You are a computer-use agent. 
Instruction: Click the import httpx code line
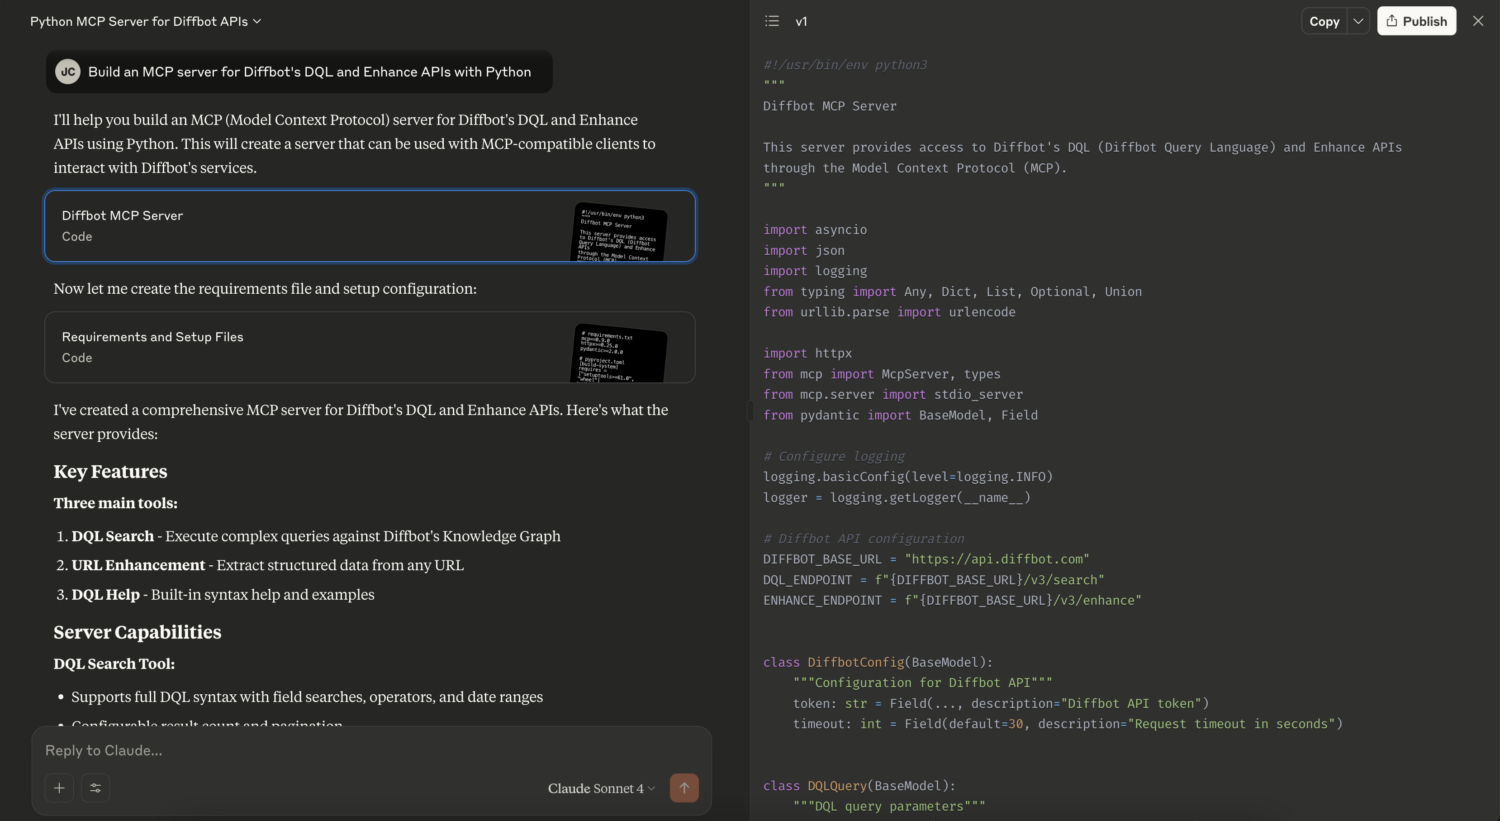[808, 353]
